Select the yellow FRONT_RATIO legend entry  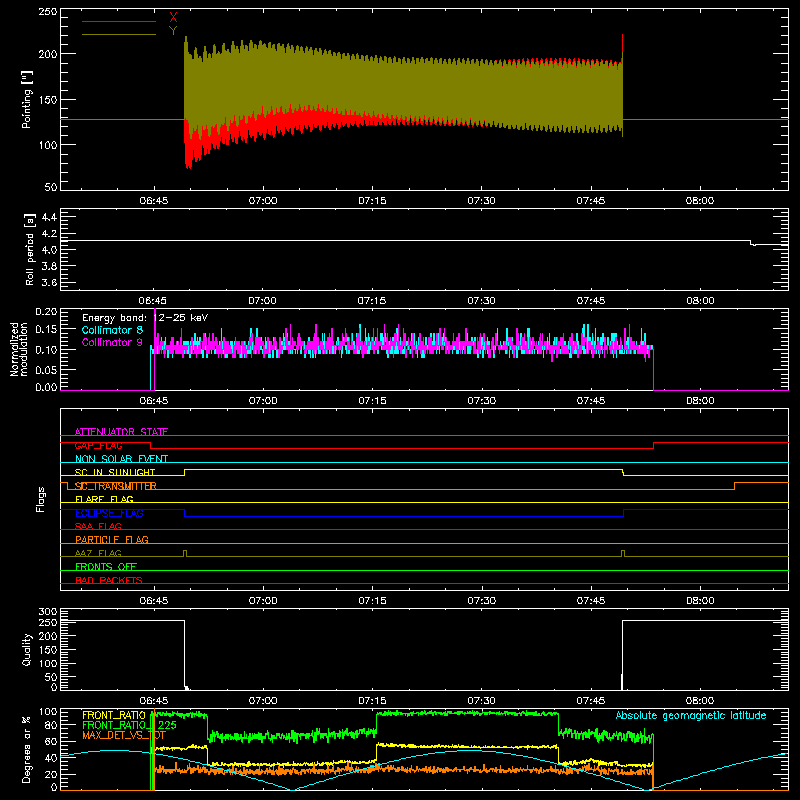pyautogui.click(x=114, y=715)
